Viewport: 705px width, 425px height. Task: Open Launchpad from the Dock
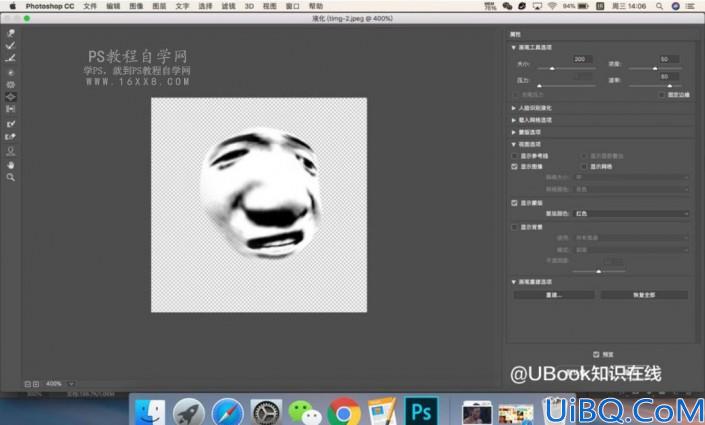point(189,412)
